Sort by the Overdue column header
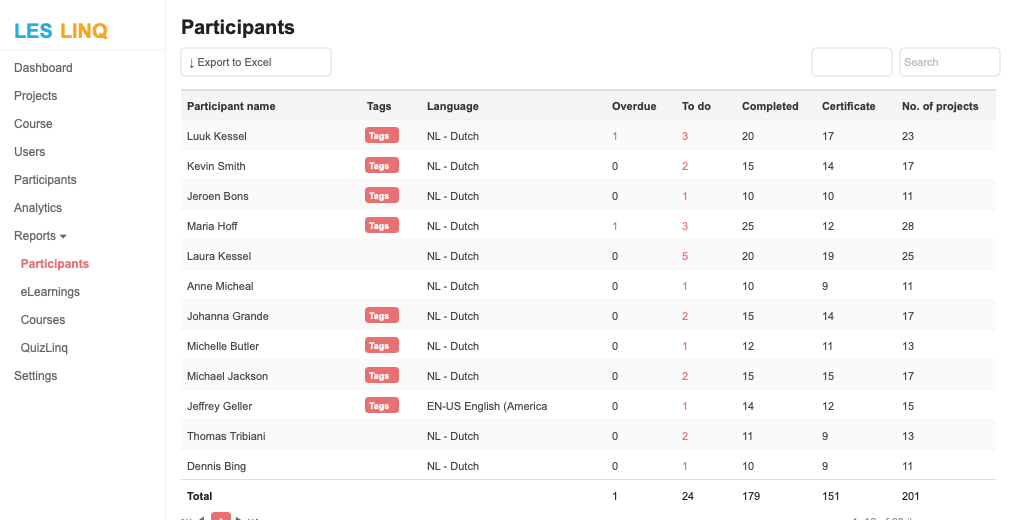Viewport: 1012px width, 520px height. tap(634, 106)
